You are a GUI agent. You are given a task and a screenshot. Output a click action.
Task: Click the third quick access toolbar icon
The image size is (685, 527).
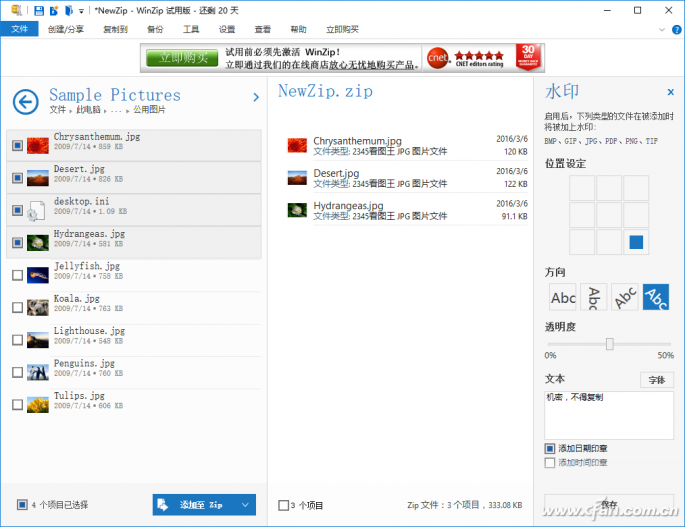[69, 10]
